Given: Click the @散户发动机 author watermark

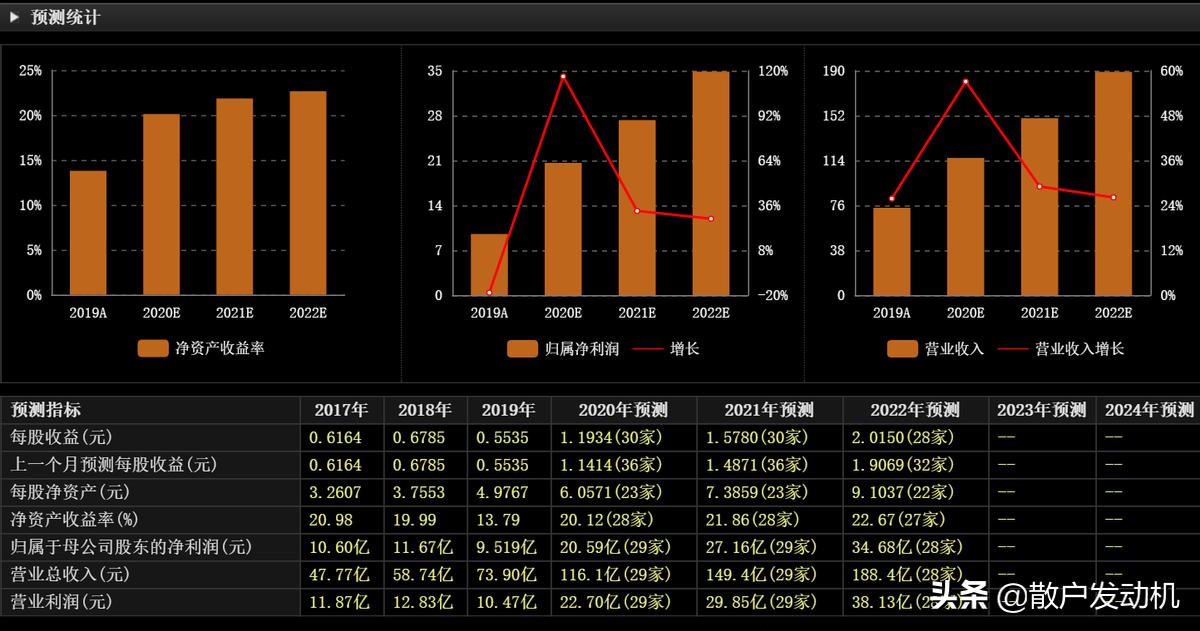Looking at the screenshot, I should 1087,597.
